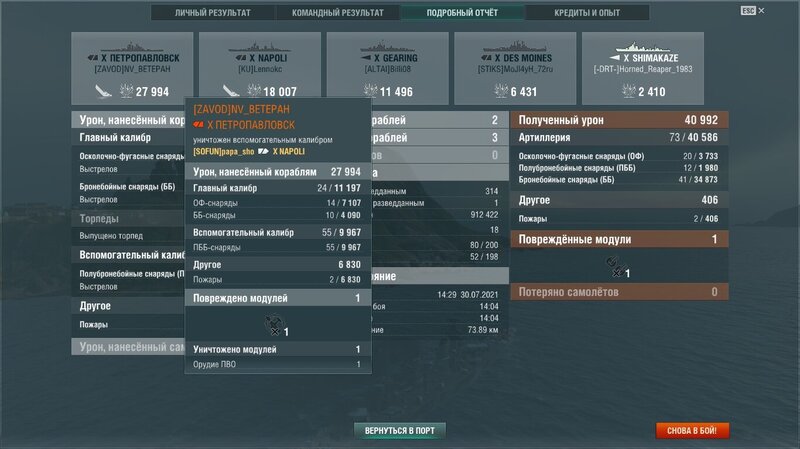Click the Повреждённые модули header
The height and width of the screenshot is (449, 800).
pos(619,239)
